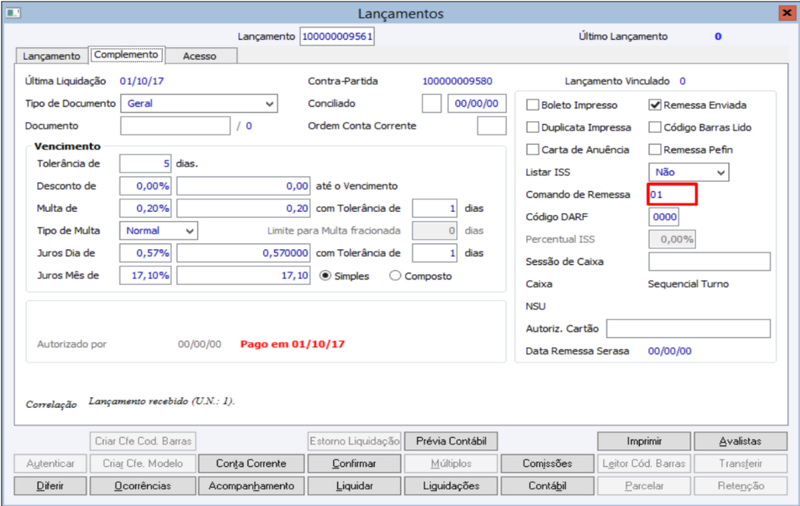
Task: Edit Juros Dia tolerance days field
Action: 435,253
